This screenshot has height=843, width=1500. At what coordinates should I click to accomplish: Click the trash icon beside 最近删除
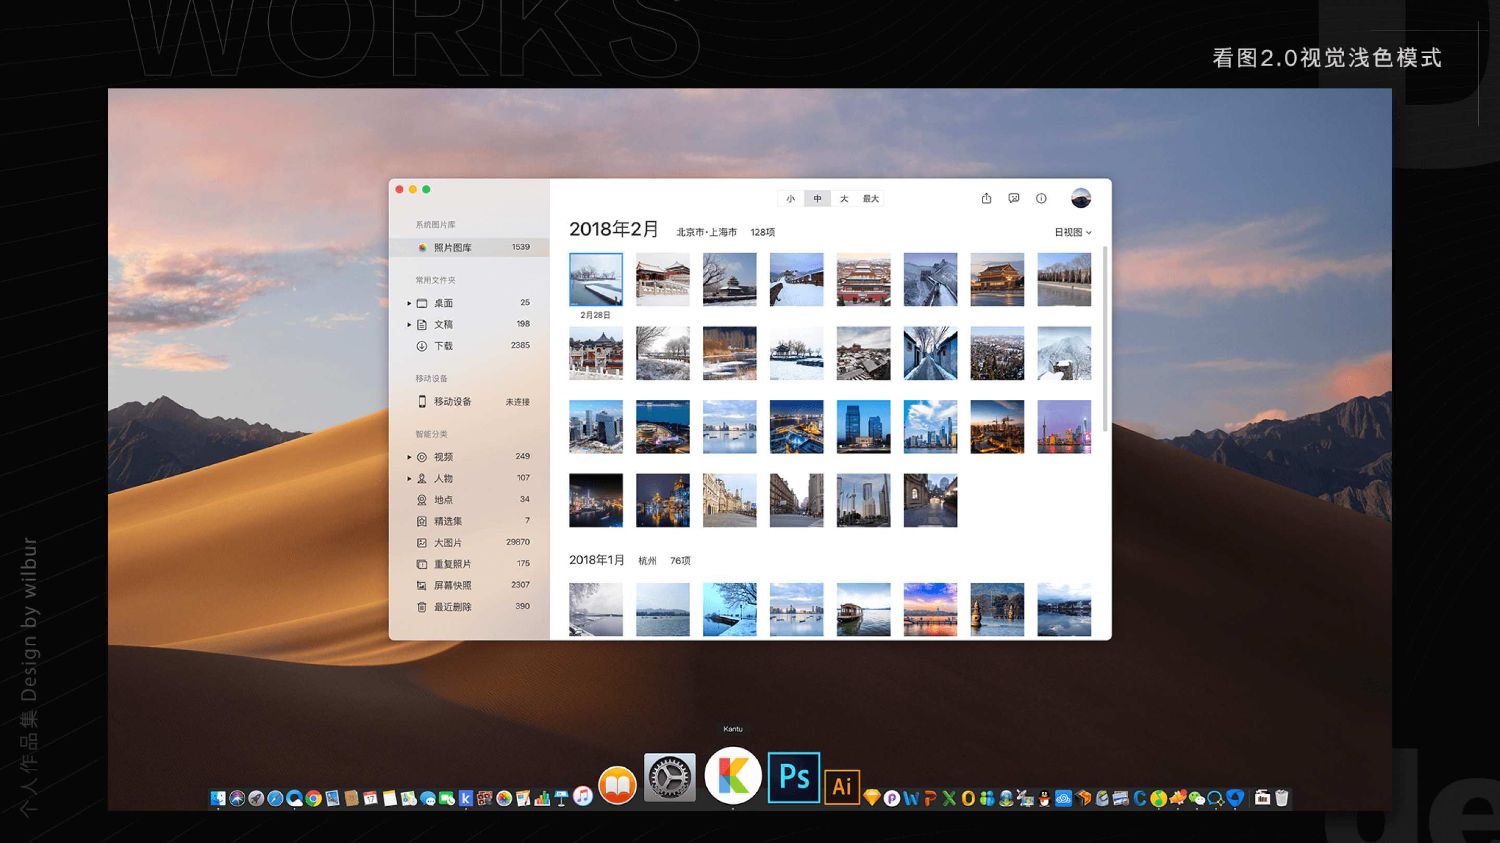[x=422, y=607]
